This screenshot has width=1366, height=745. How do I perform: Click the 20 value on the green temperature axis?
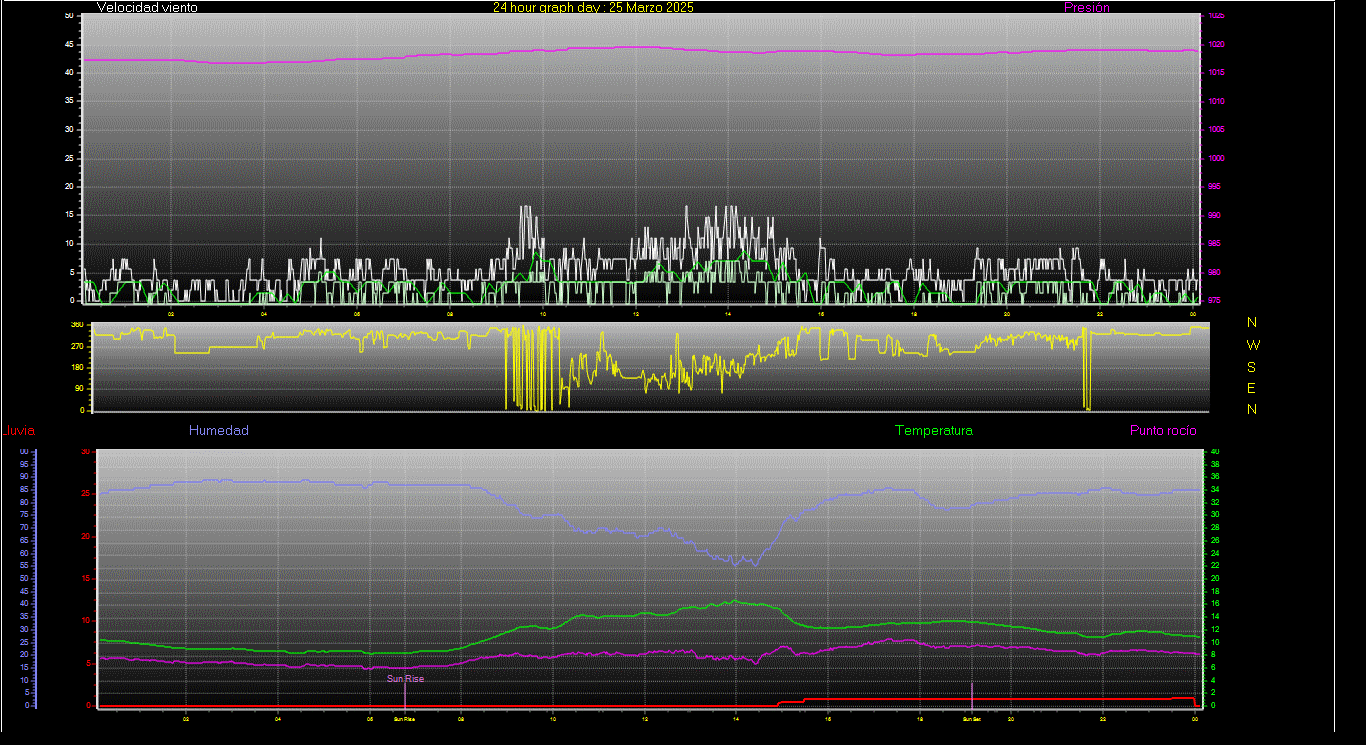click(1215, 578)
